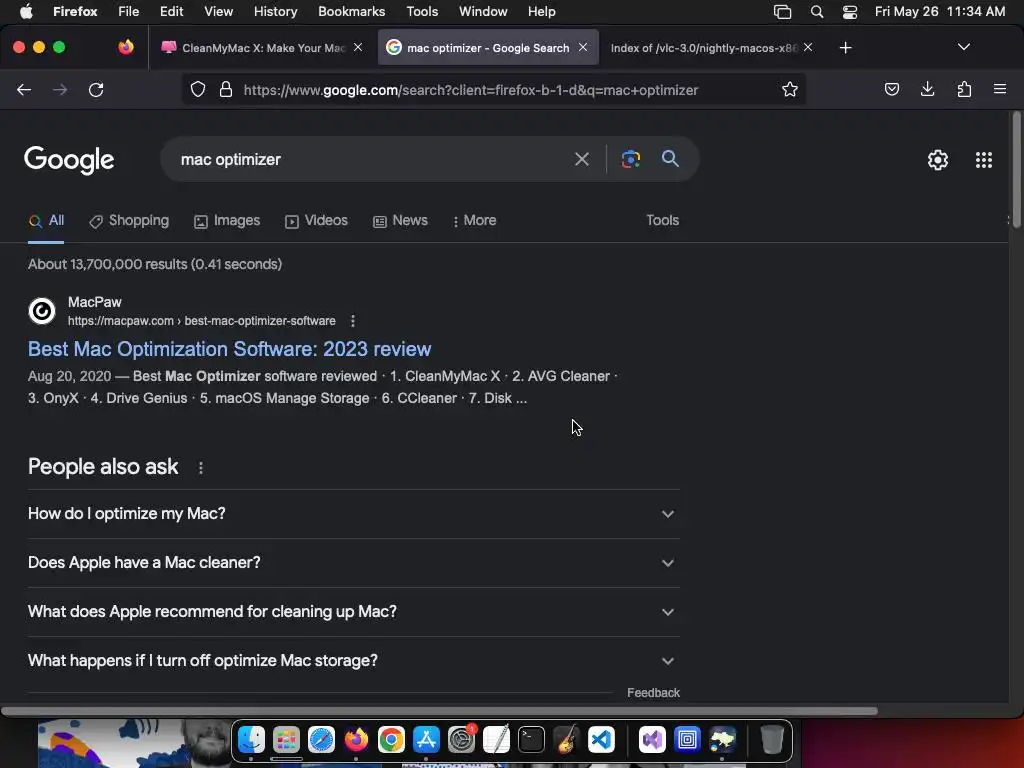Launch Safari from the Dock
The image size is (1024, 768).
click(321, 739)
